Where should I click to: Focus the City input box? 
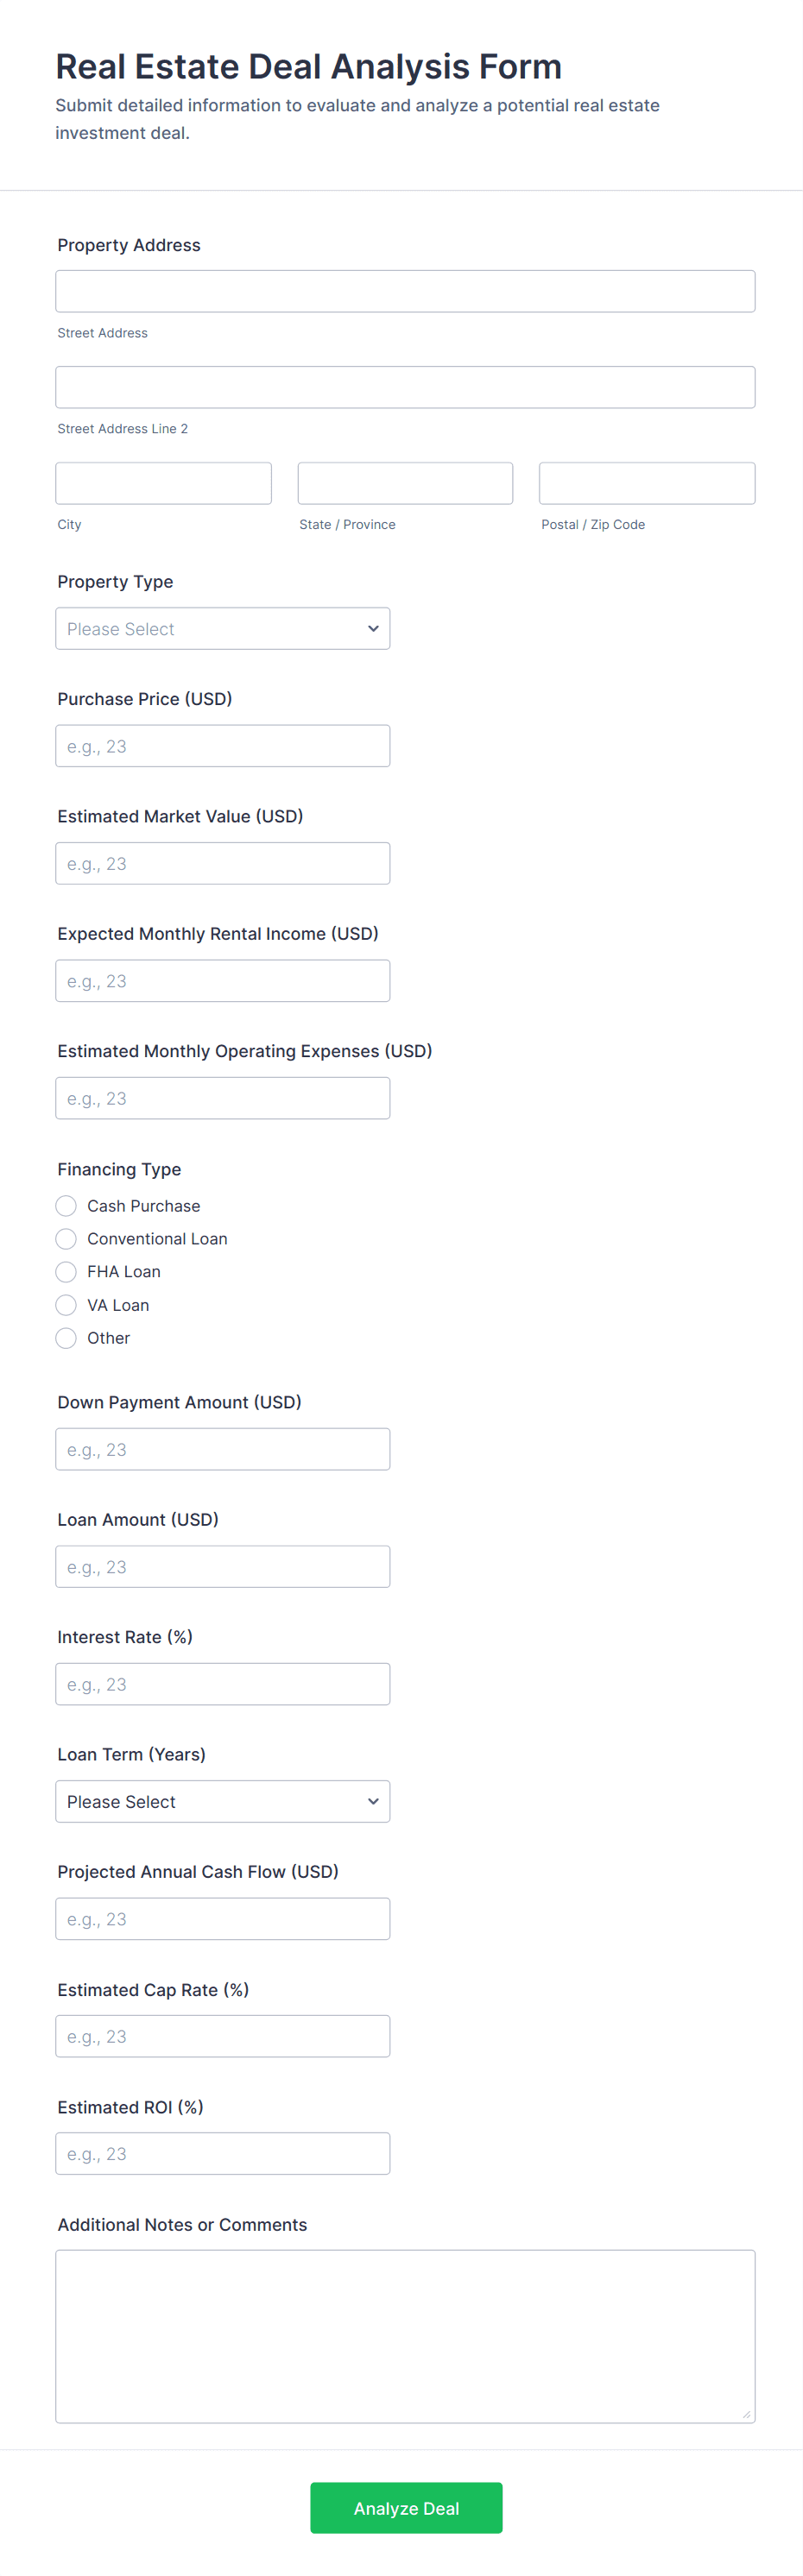(164, 483)
